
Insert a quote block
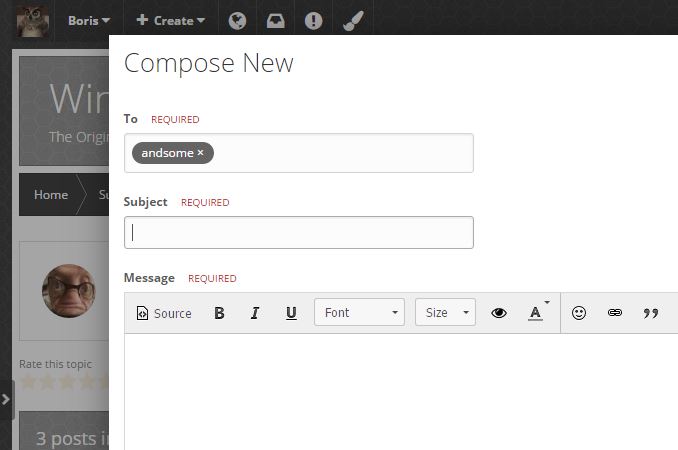650,313
